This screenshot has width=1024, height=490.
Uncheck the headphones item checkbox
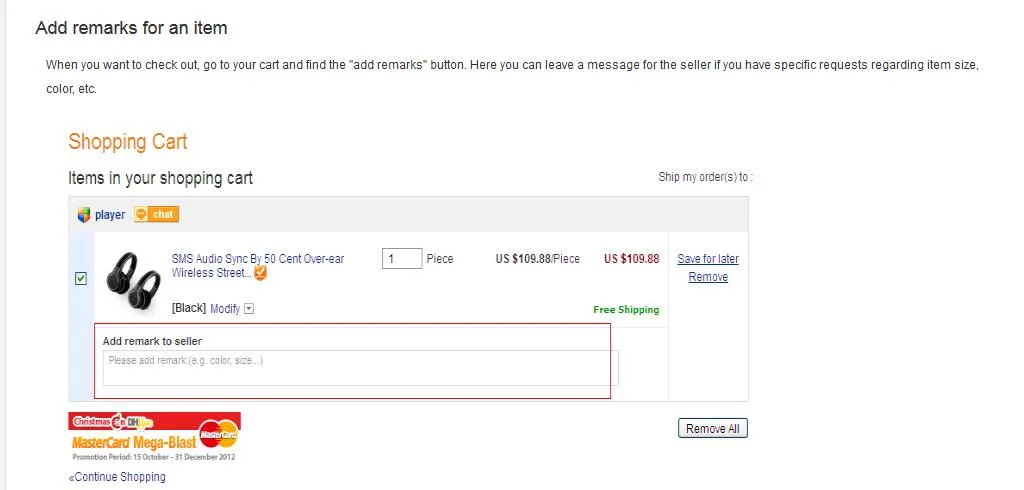pos(80,279)
